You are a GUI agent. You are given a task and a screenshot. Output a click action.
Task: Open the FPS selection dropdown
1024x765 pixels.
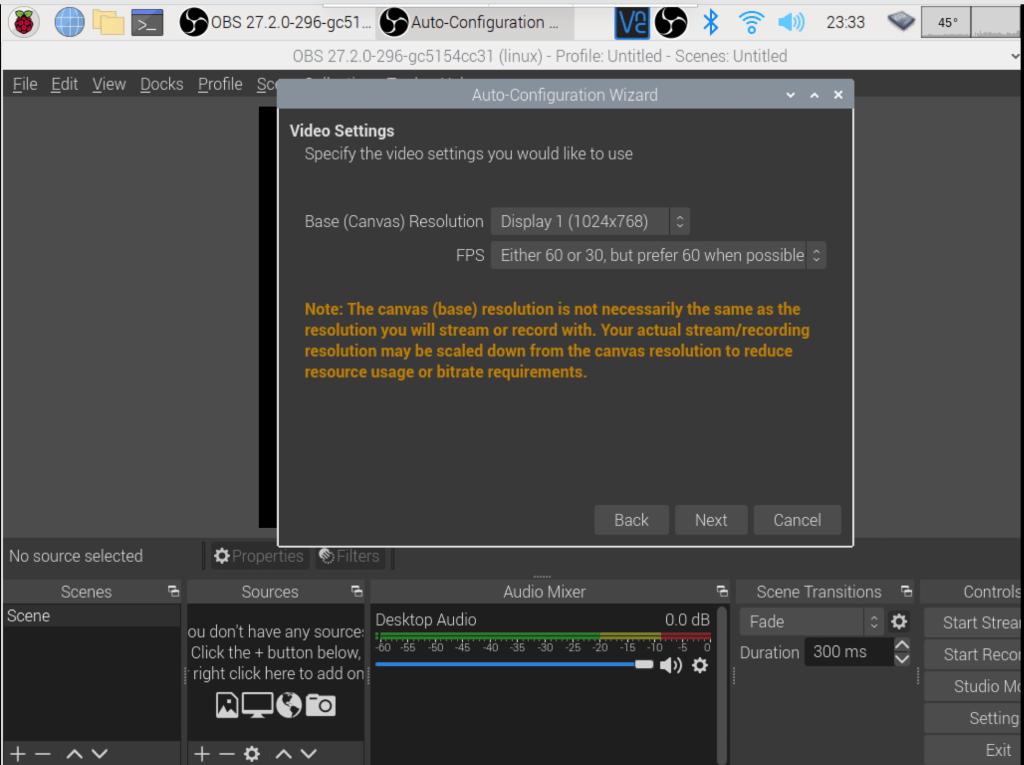point(658,255)
